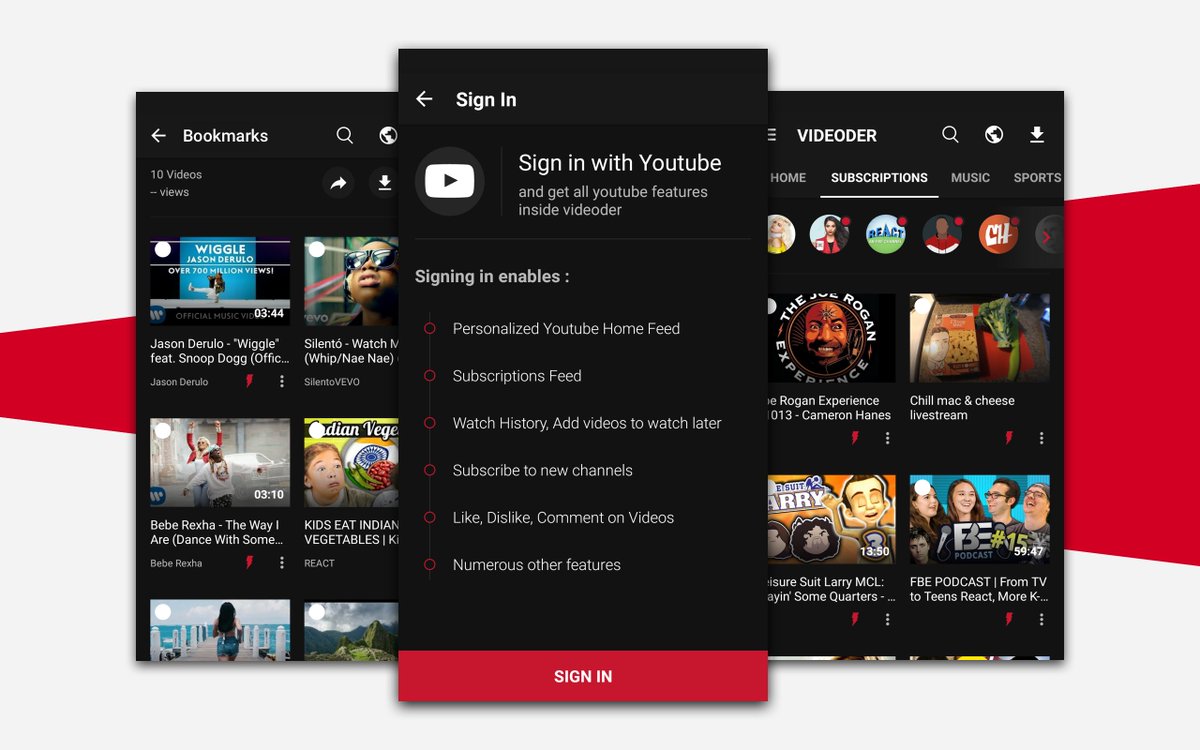Switch to the SPORTS tab

1037,178
